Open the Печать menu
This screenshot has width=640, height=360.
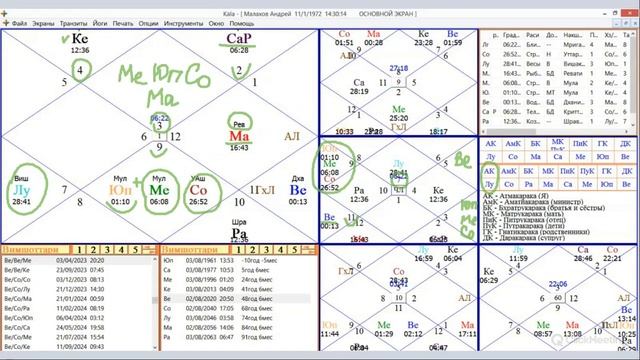click(x=123, y=24)
